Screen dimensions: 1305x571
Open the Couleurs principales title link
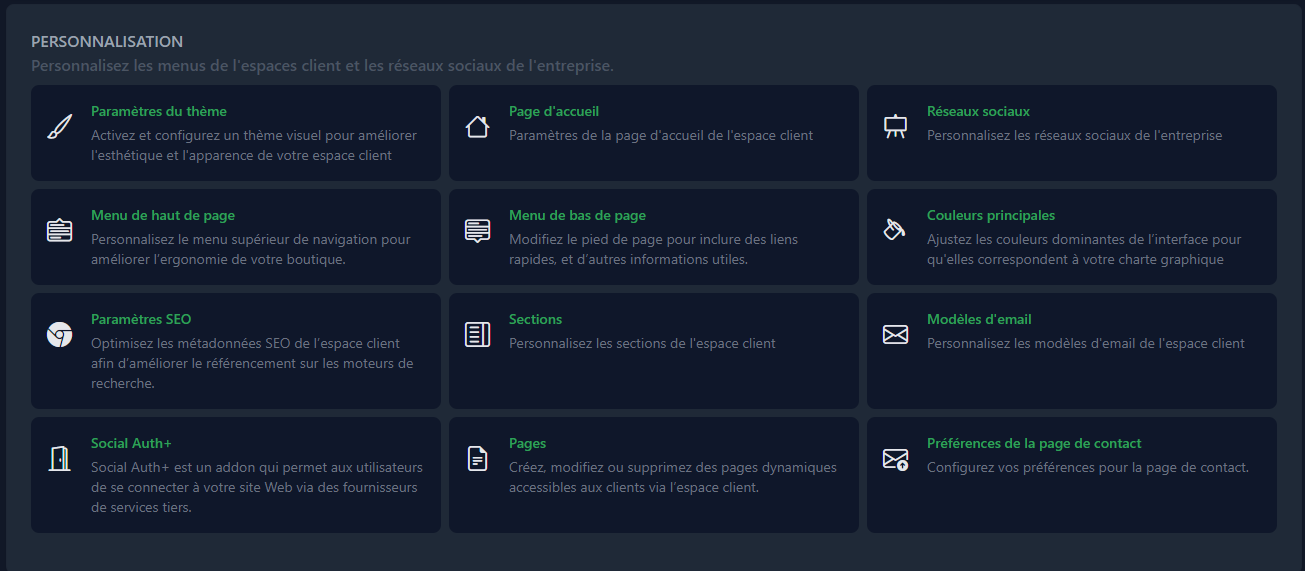click(990, 216)
